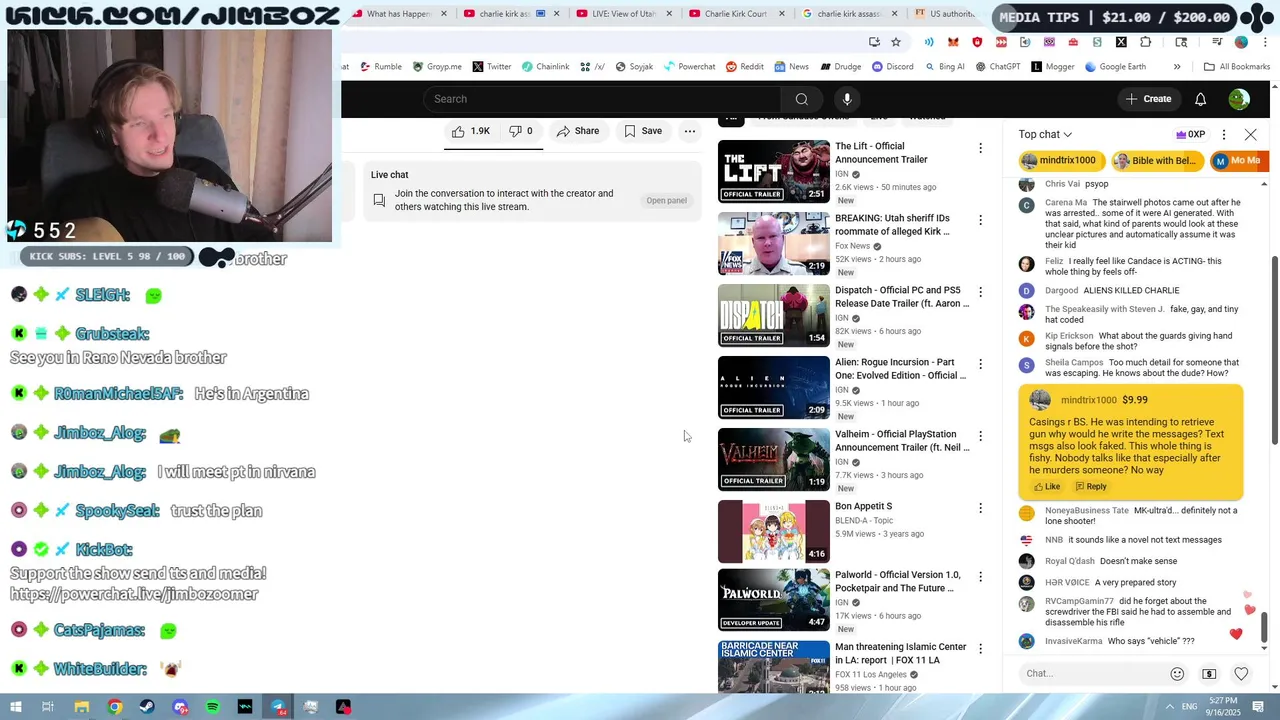Share the video using Share button

pos(578,131)
